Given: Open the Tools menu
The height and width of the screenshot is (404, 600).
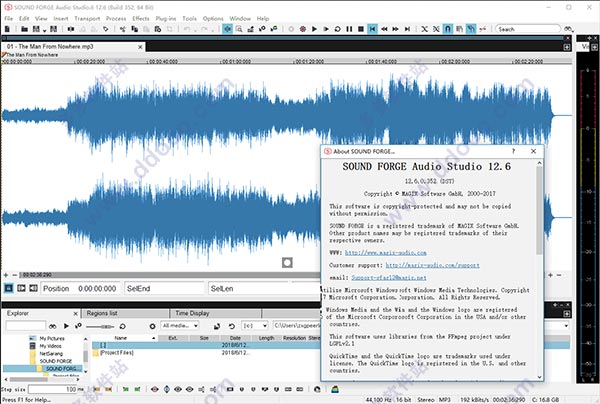Looking at the screenshot, I should (x=189, y=18).
